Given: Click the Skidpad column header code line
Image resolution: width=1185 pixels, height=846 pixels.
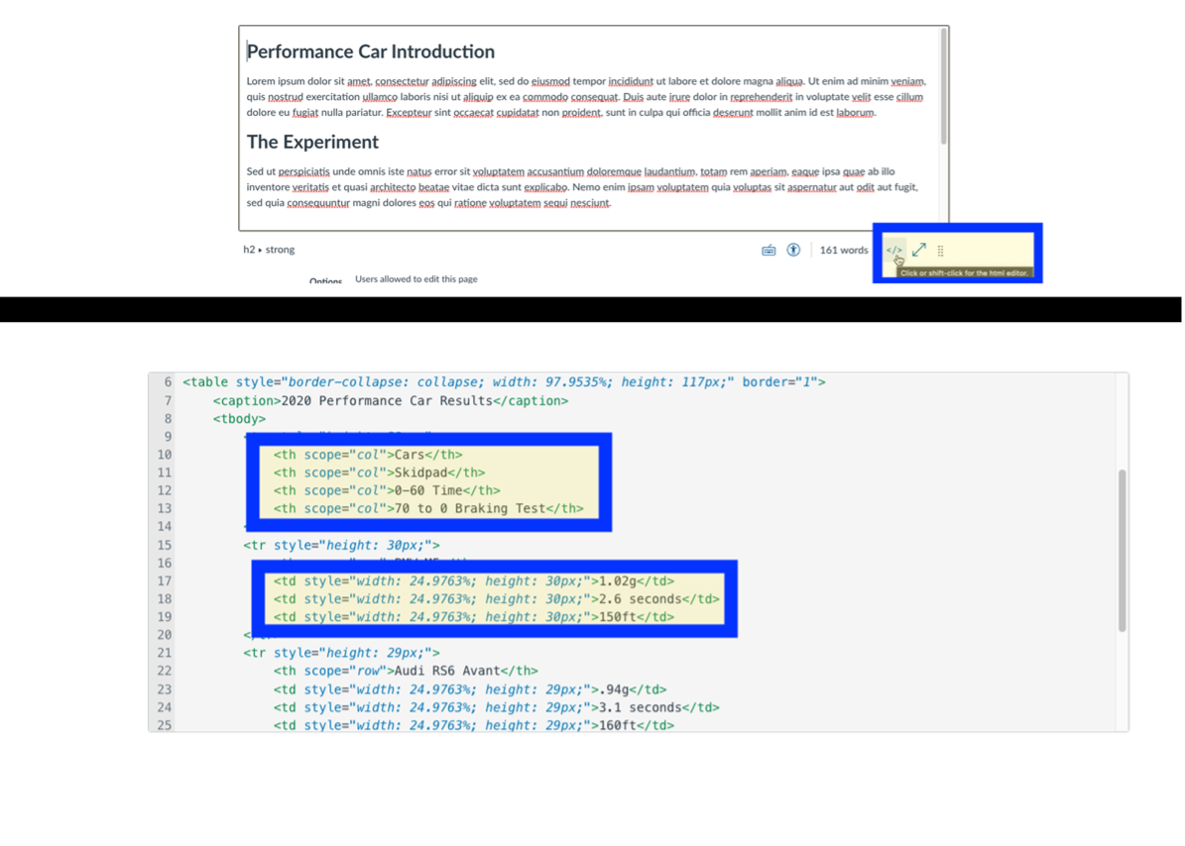Looking at the screenshot, I should tap(379, 473).
